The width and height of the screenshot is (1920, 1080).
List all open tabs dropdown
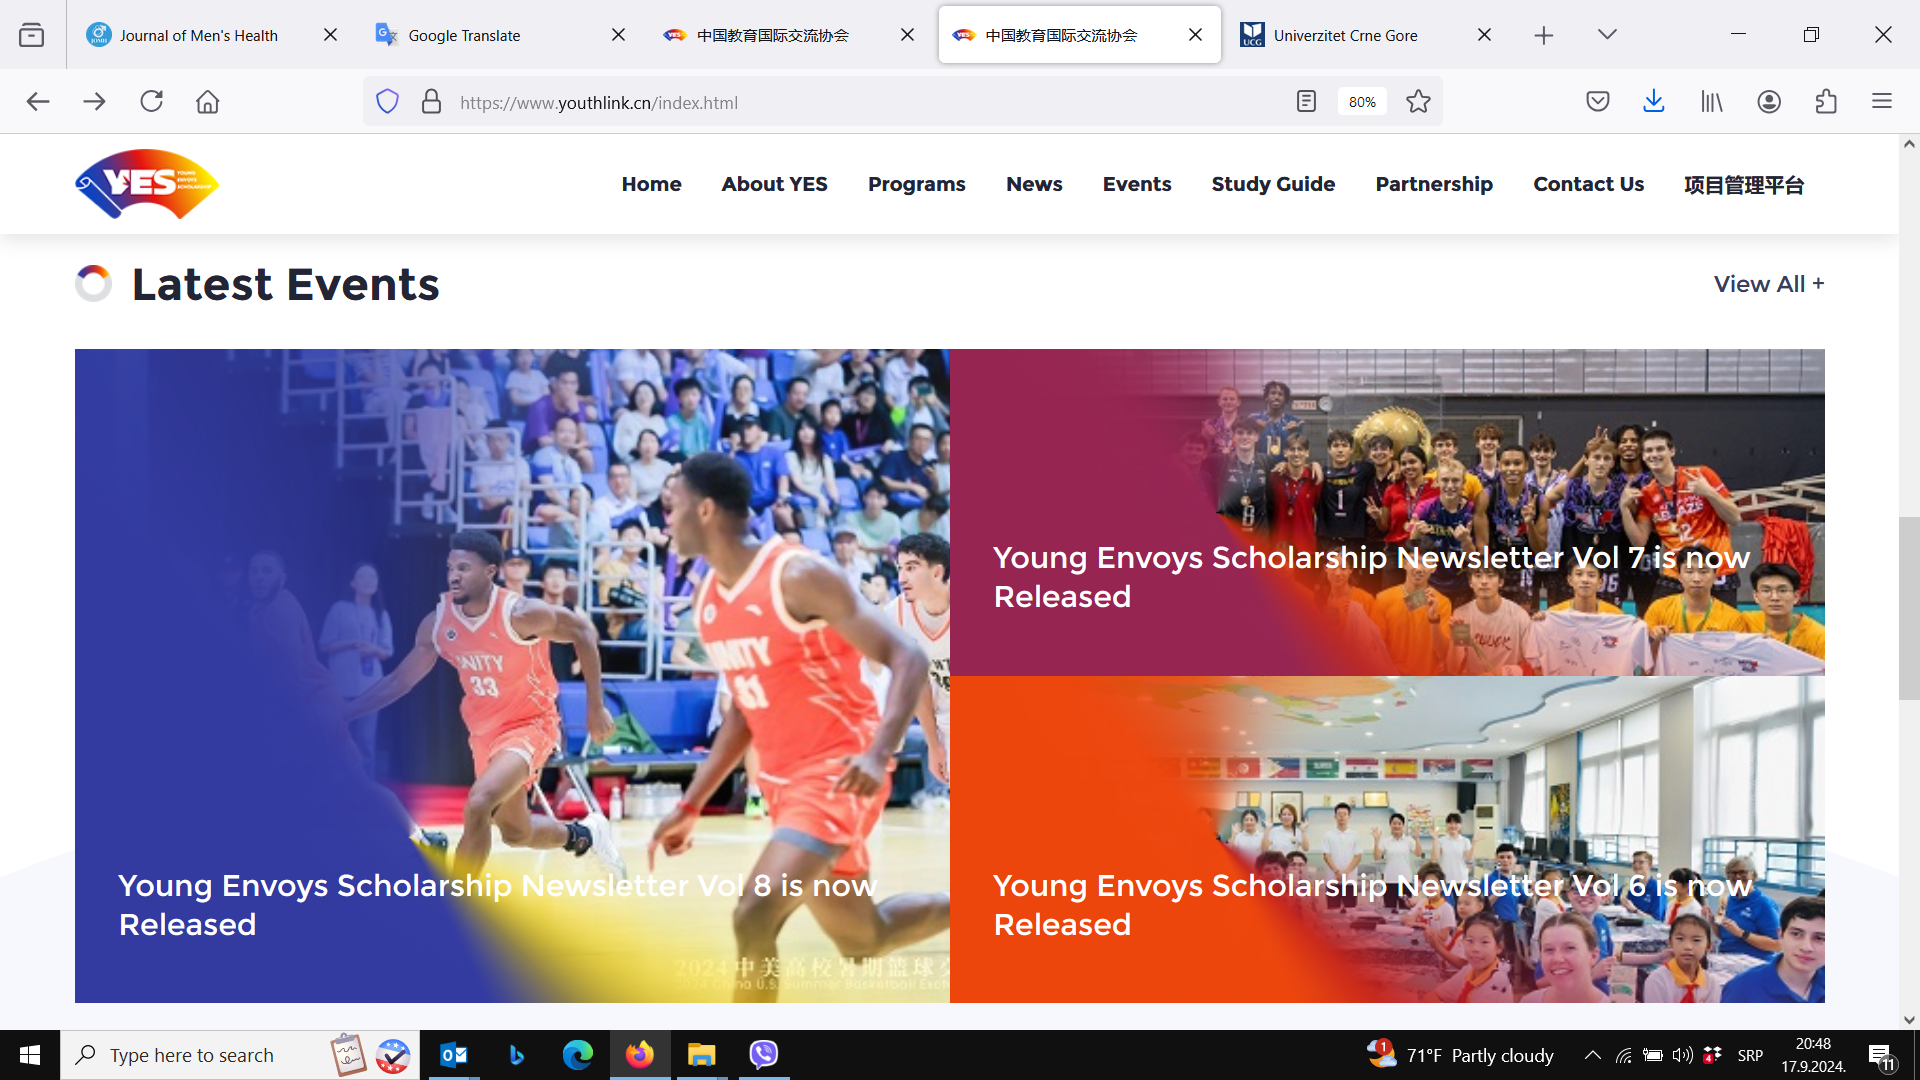click(1607, 35)
